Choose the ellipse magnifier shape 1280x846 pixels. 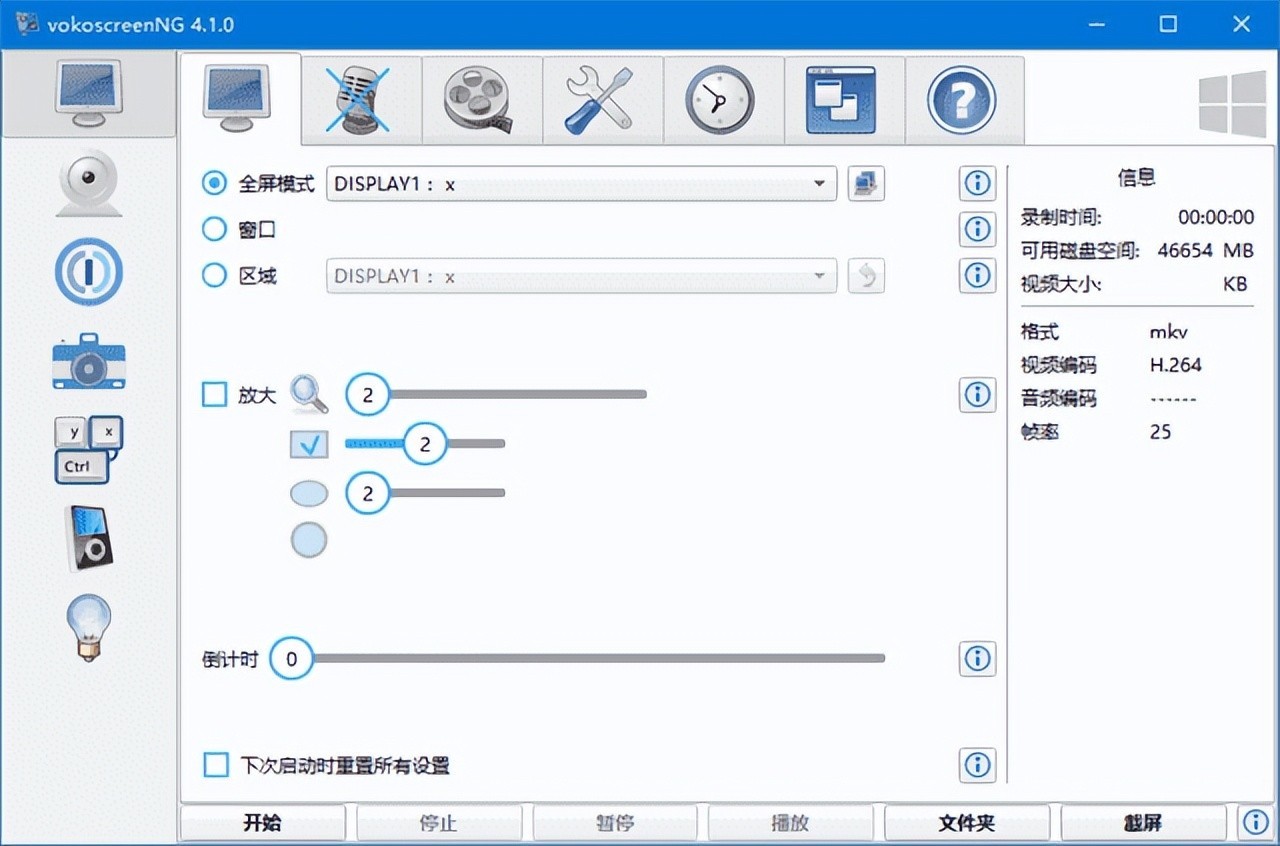(309, 493)
